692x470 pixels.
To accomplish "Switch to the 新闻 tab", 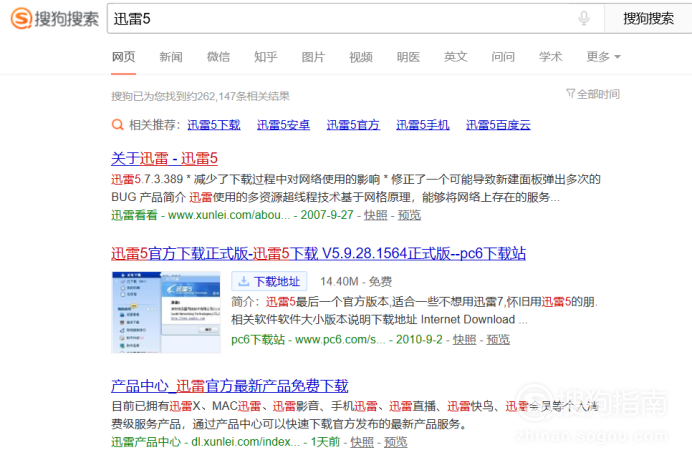I will tap(171, 57).
